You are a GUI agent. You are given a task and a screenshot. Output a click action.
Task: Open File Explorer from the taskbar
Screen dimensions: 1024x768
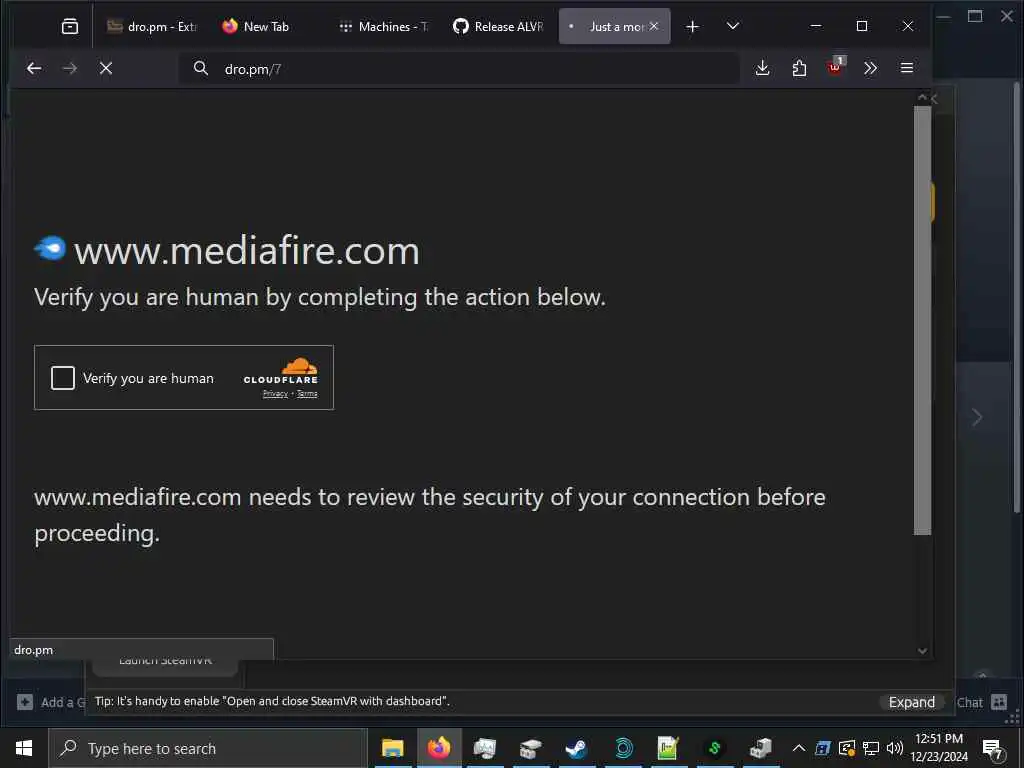tap(392, 748)
